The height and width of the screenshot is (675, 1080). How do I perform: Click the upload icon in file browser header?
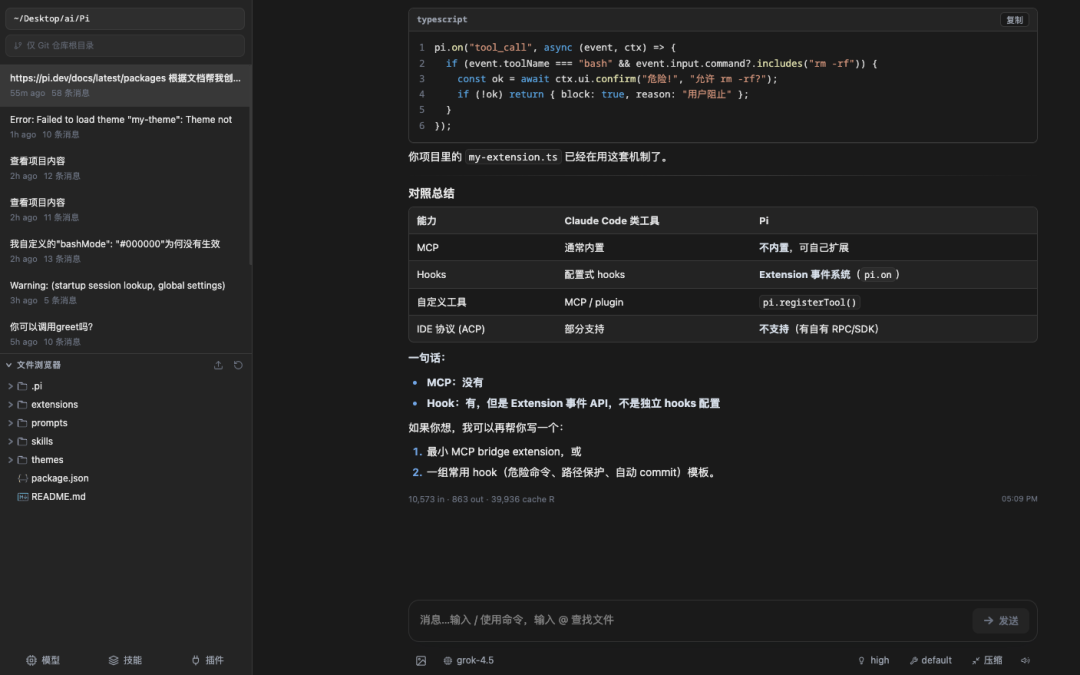[218, 365]
